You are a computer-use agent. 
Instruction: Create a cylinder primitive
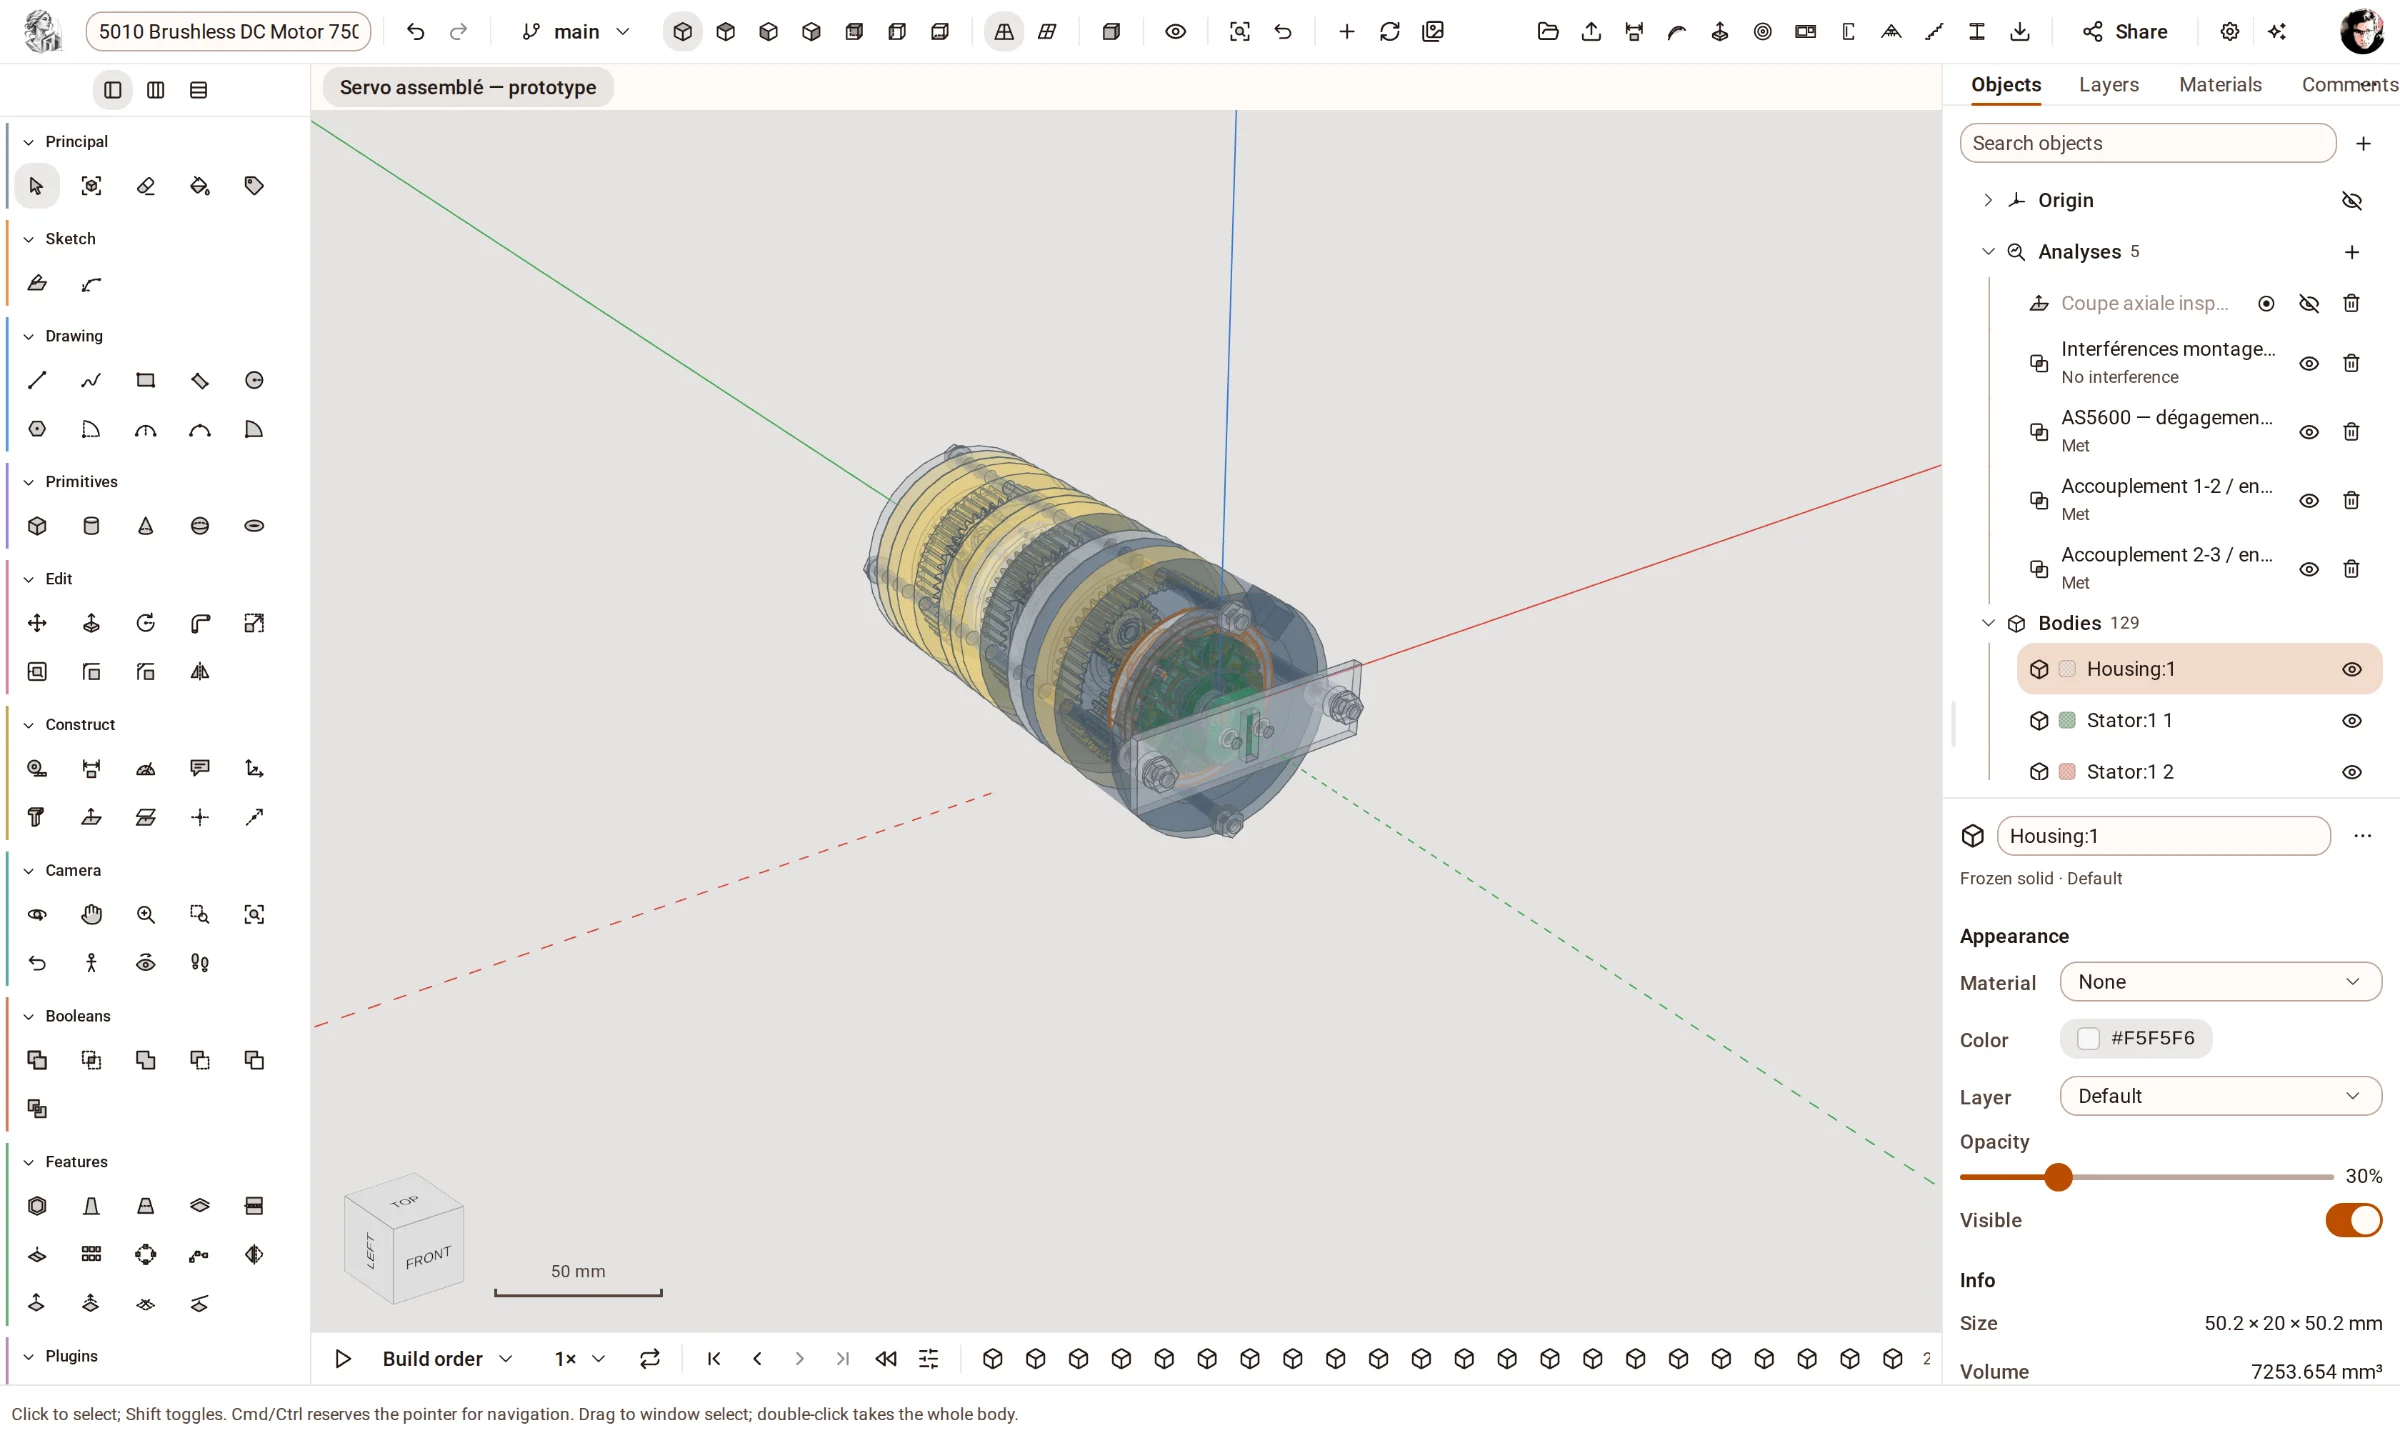[x=91, y=526]
